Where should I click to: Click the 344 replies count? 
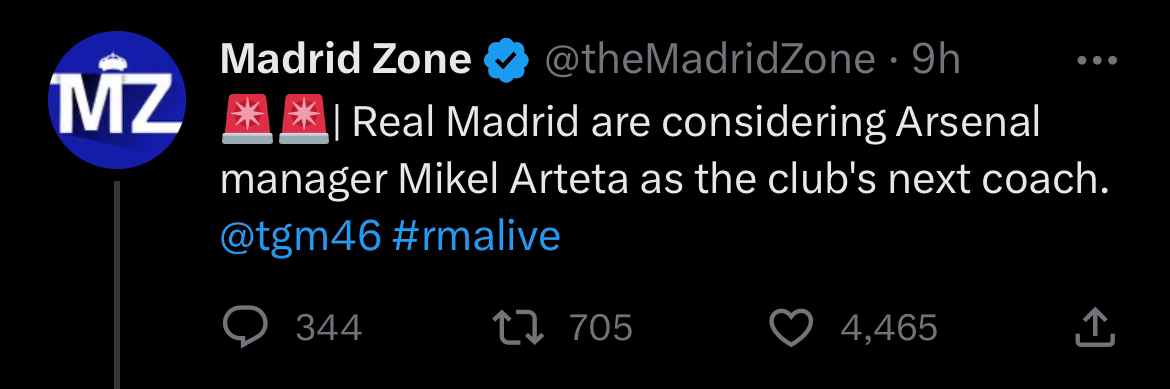[329, 329]
